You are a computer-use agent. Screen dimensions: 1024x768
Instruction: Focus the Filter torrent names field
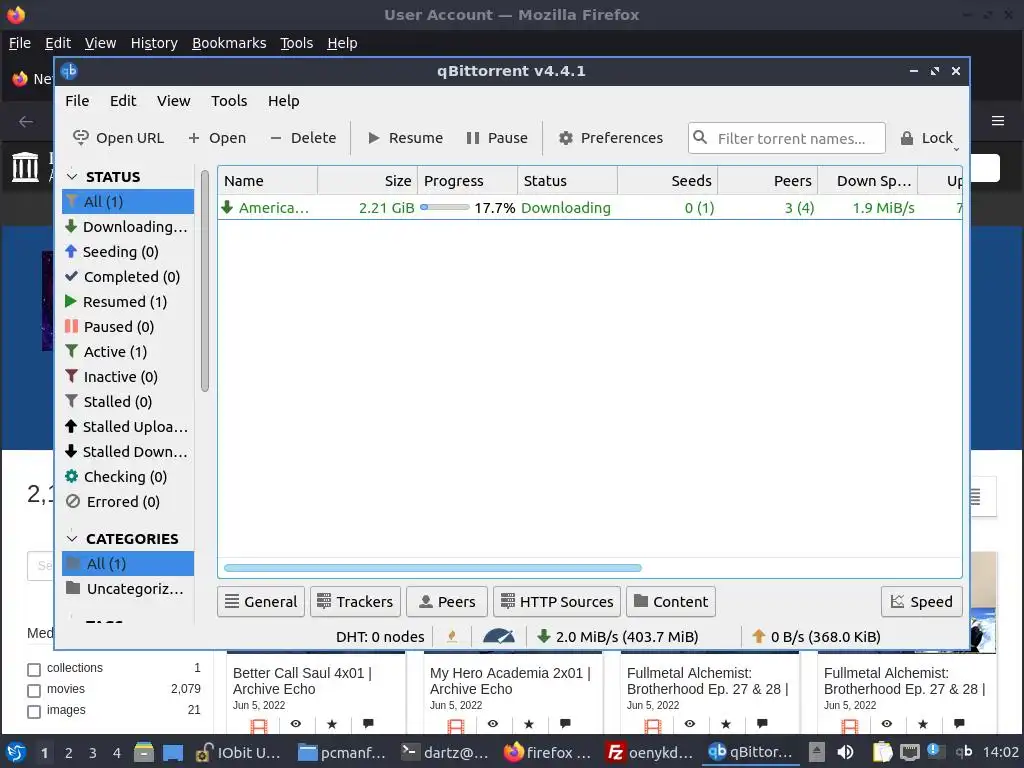pos(787,138)
